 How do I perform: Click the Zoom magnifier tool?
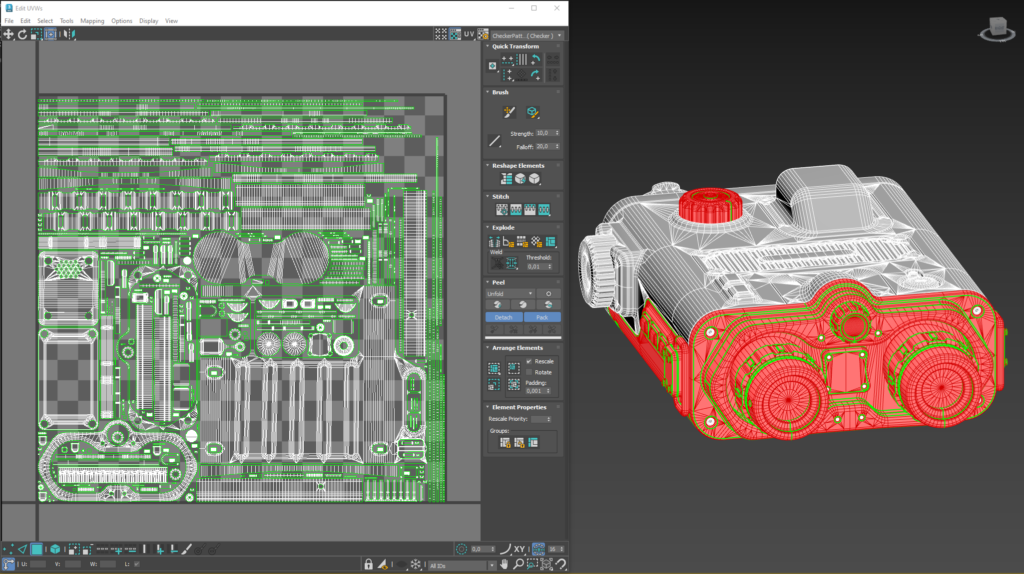(516, 565)
